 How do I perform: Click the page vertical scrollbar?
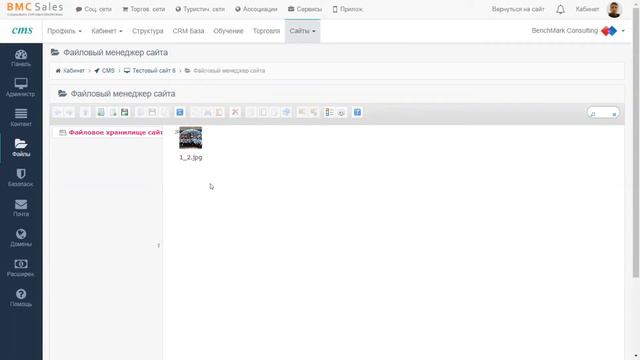point(636,143)
